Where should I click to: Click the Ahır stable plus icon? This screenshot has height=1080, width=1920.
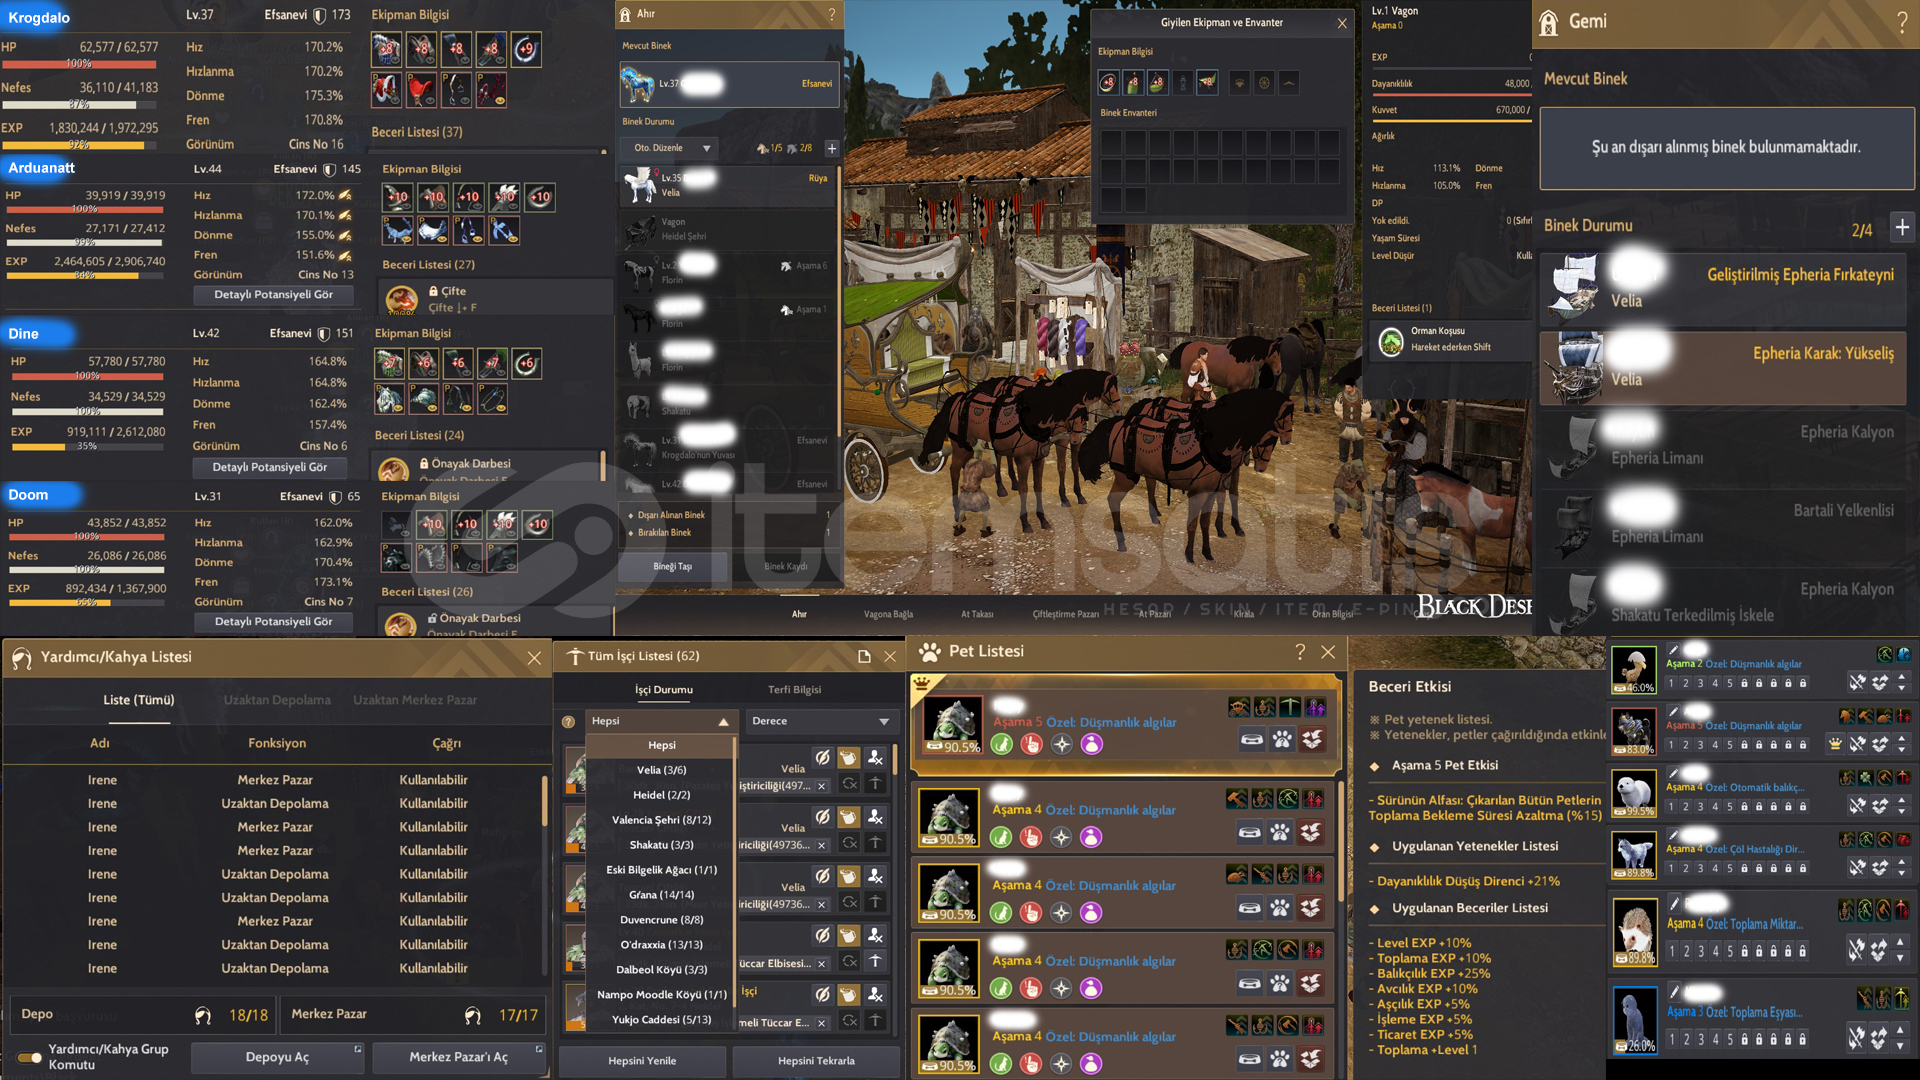(831, 148)
